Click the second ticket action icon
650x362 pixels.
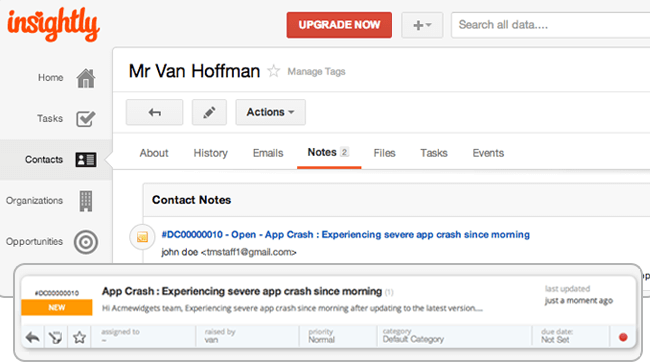(56, 338)
